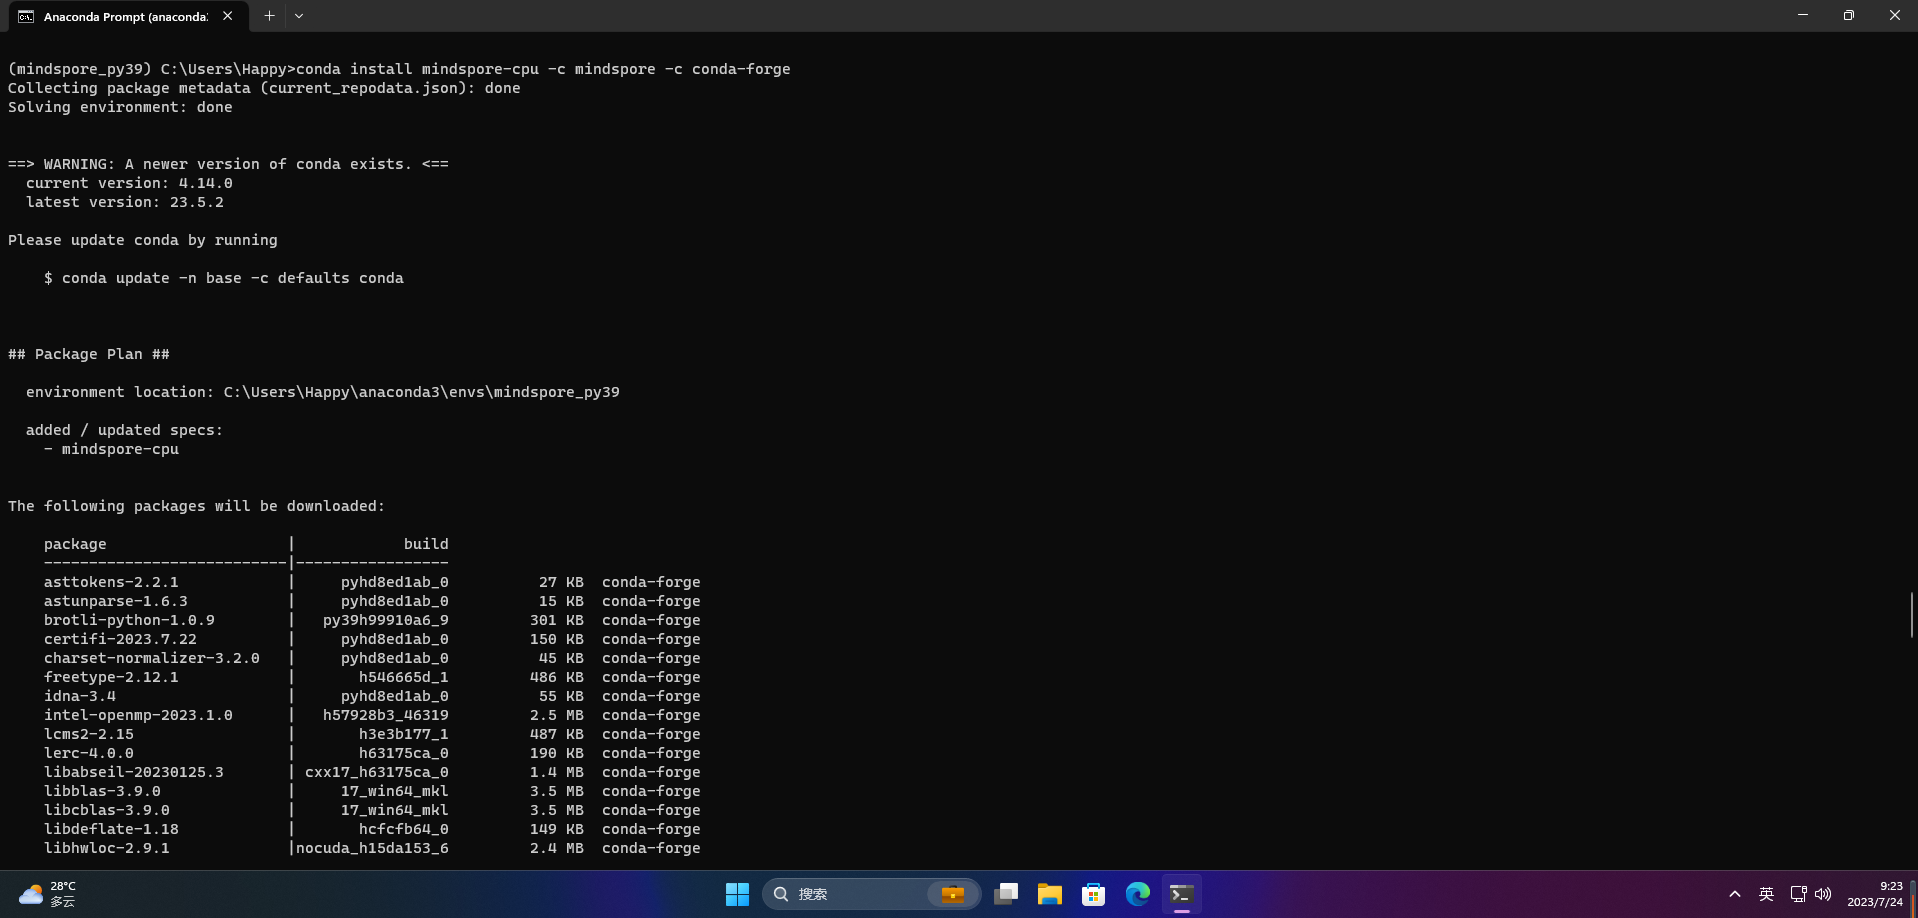Click the intel-openmp-2023.1.0 package row

(372, 715)
